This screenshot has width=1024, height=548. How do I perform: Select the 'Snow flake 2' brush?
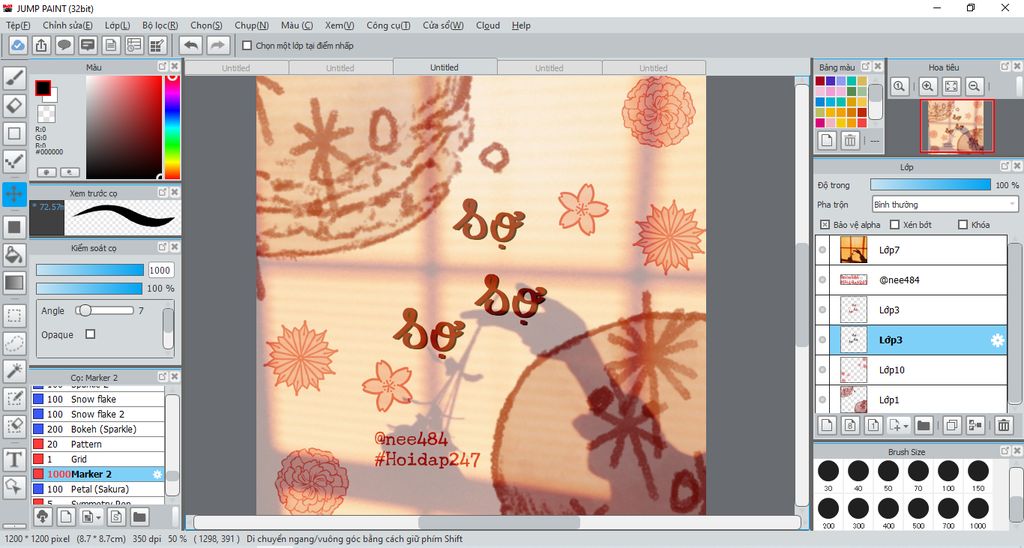click(x=98, y=414)
